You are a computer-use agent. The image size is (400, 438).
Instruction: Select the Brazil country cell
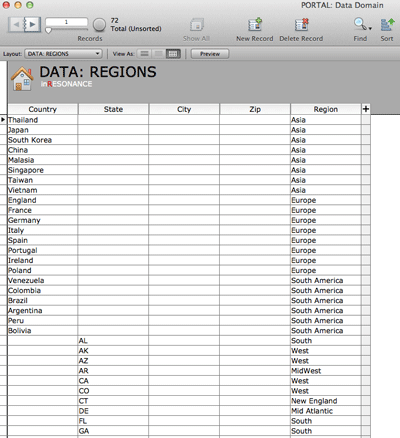pos(43,300)
